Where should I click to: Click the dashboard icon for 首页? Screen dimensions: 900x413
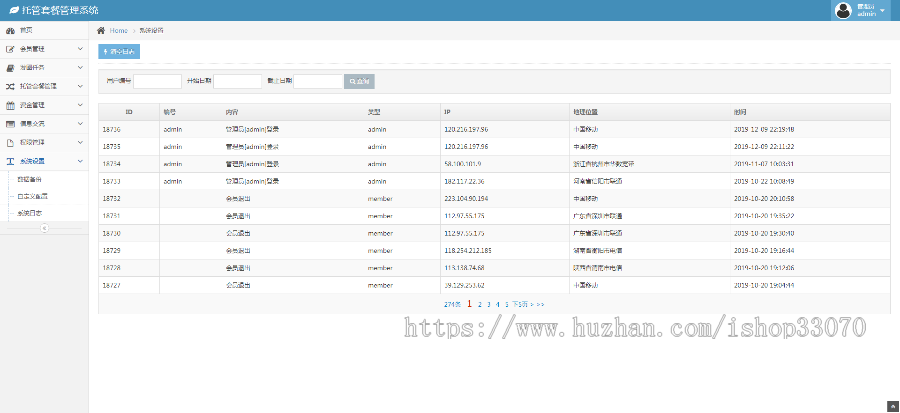tap(10, 30)
